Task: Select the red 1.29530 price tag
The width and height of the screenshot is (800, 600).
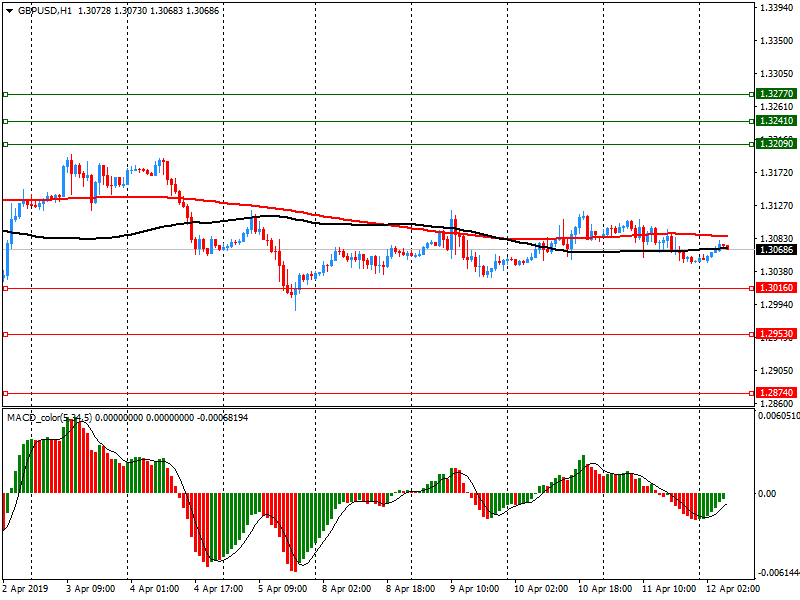Action: 776,335
